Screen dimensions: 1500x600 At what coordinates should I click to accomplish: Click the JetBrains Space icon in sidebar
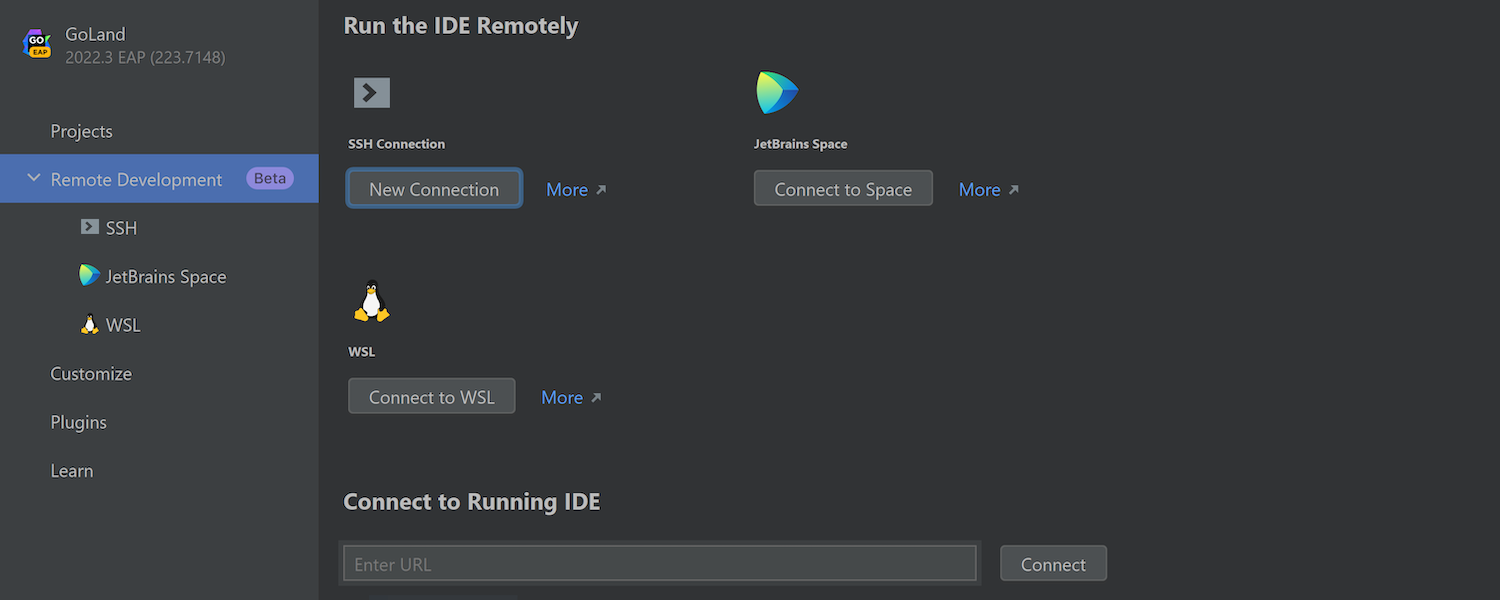90,275
